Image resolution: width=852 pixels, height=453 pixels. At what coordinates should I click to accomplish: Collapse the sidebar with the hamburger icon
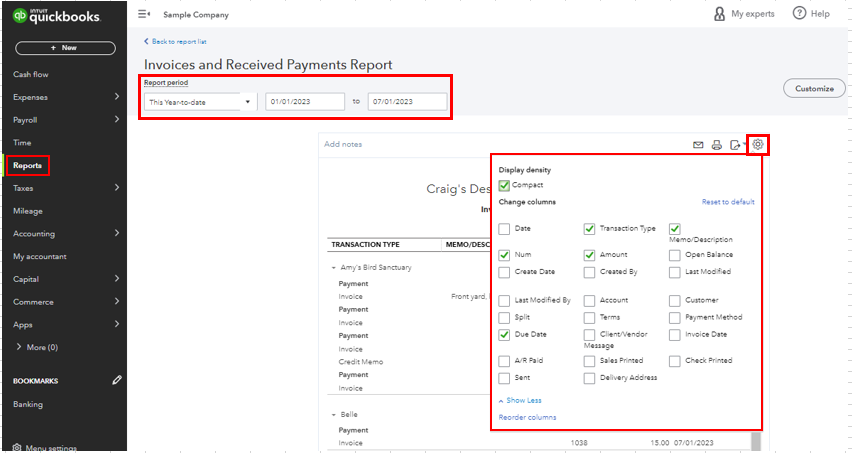144,14
